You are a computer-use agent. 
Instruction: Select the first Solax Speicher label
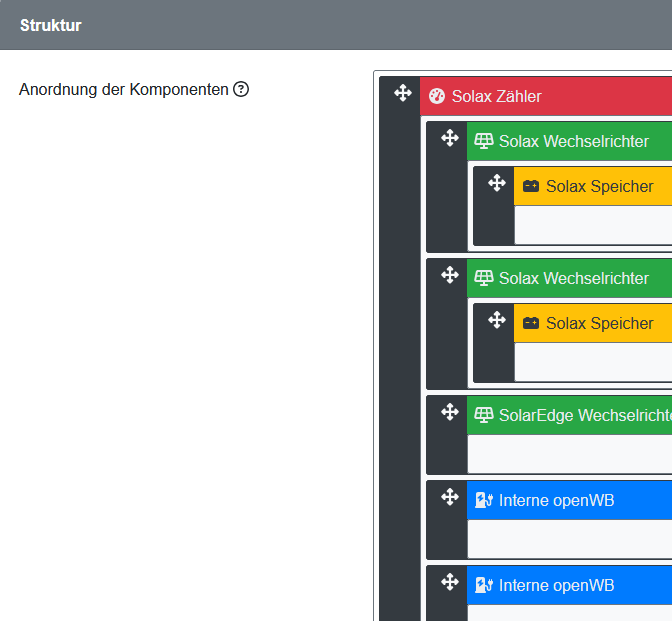600,186
